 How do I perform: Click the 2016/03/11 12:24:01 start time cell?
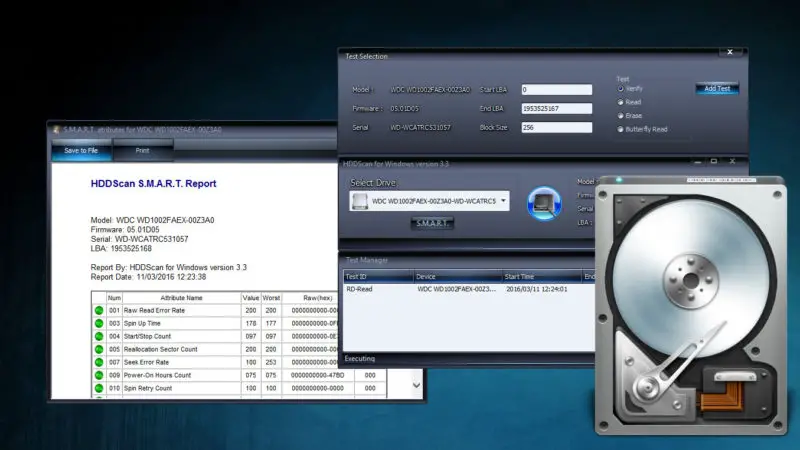tap(536, 289)
